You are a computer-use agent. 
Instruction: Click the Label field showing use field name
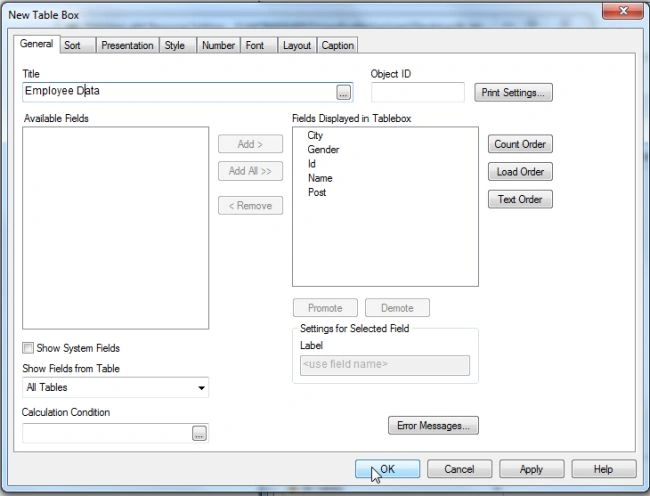[x=385, y=365]
